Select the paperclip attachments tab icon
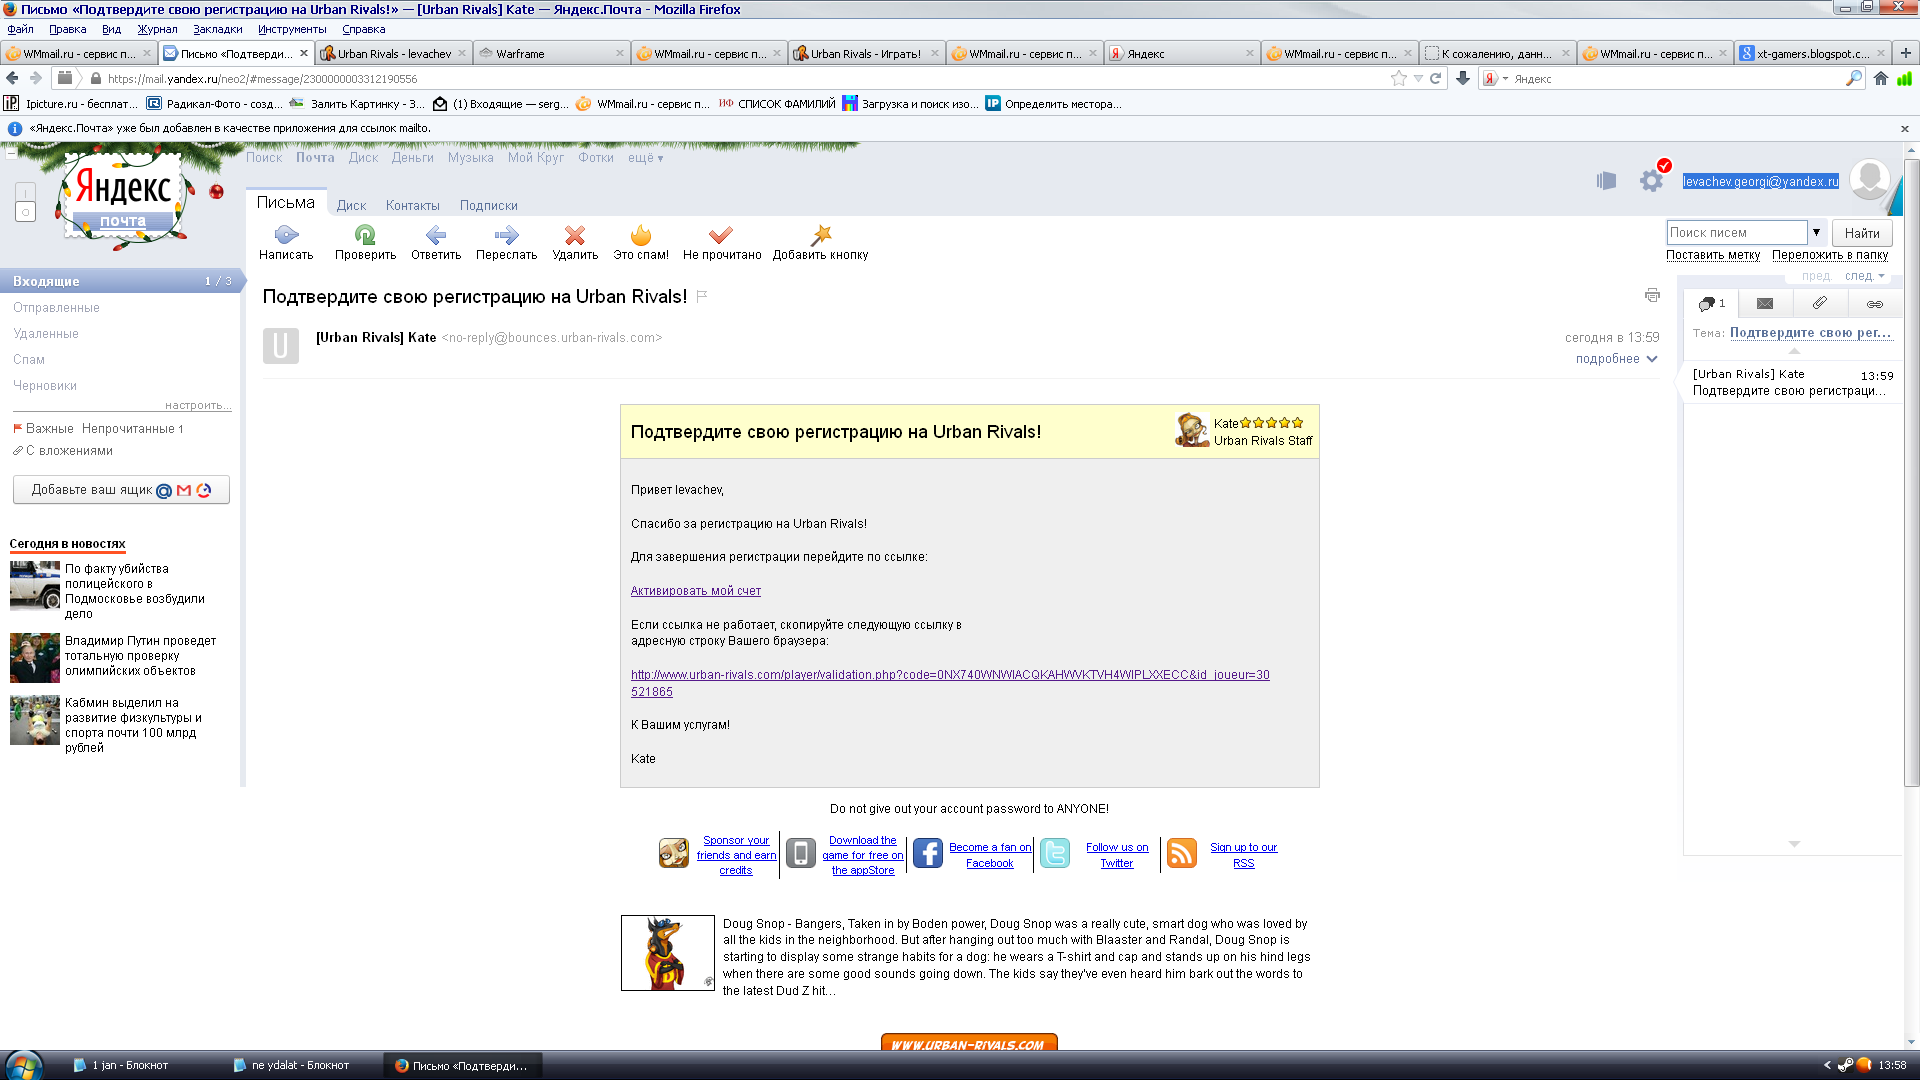 [x=1820, y=304]
